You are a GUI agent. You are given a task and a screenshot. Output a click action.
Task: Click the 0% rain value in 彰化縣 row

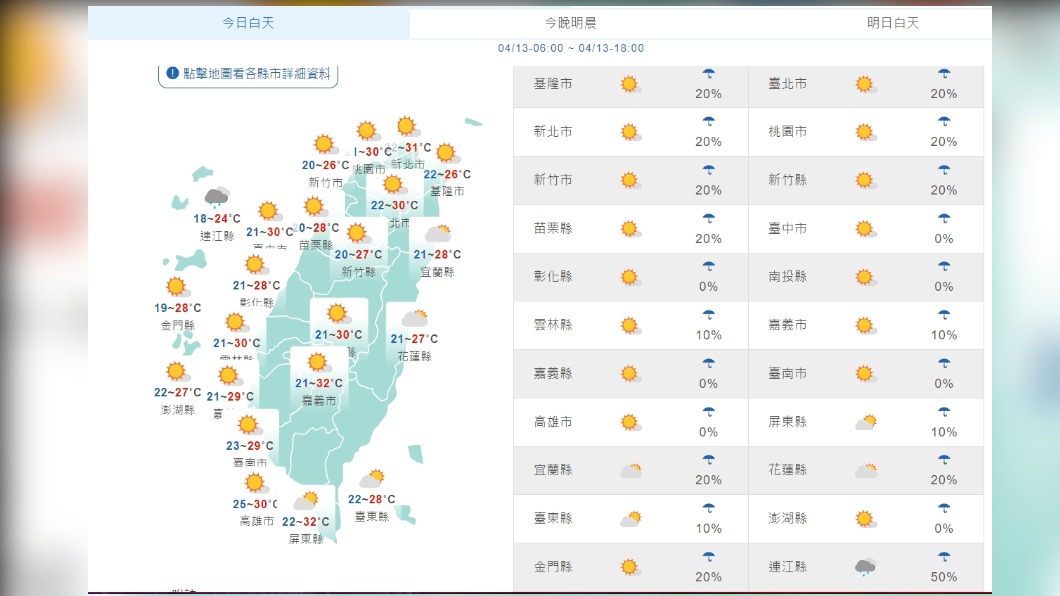(708, 287)
